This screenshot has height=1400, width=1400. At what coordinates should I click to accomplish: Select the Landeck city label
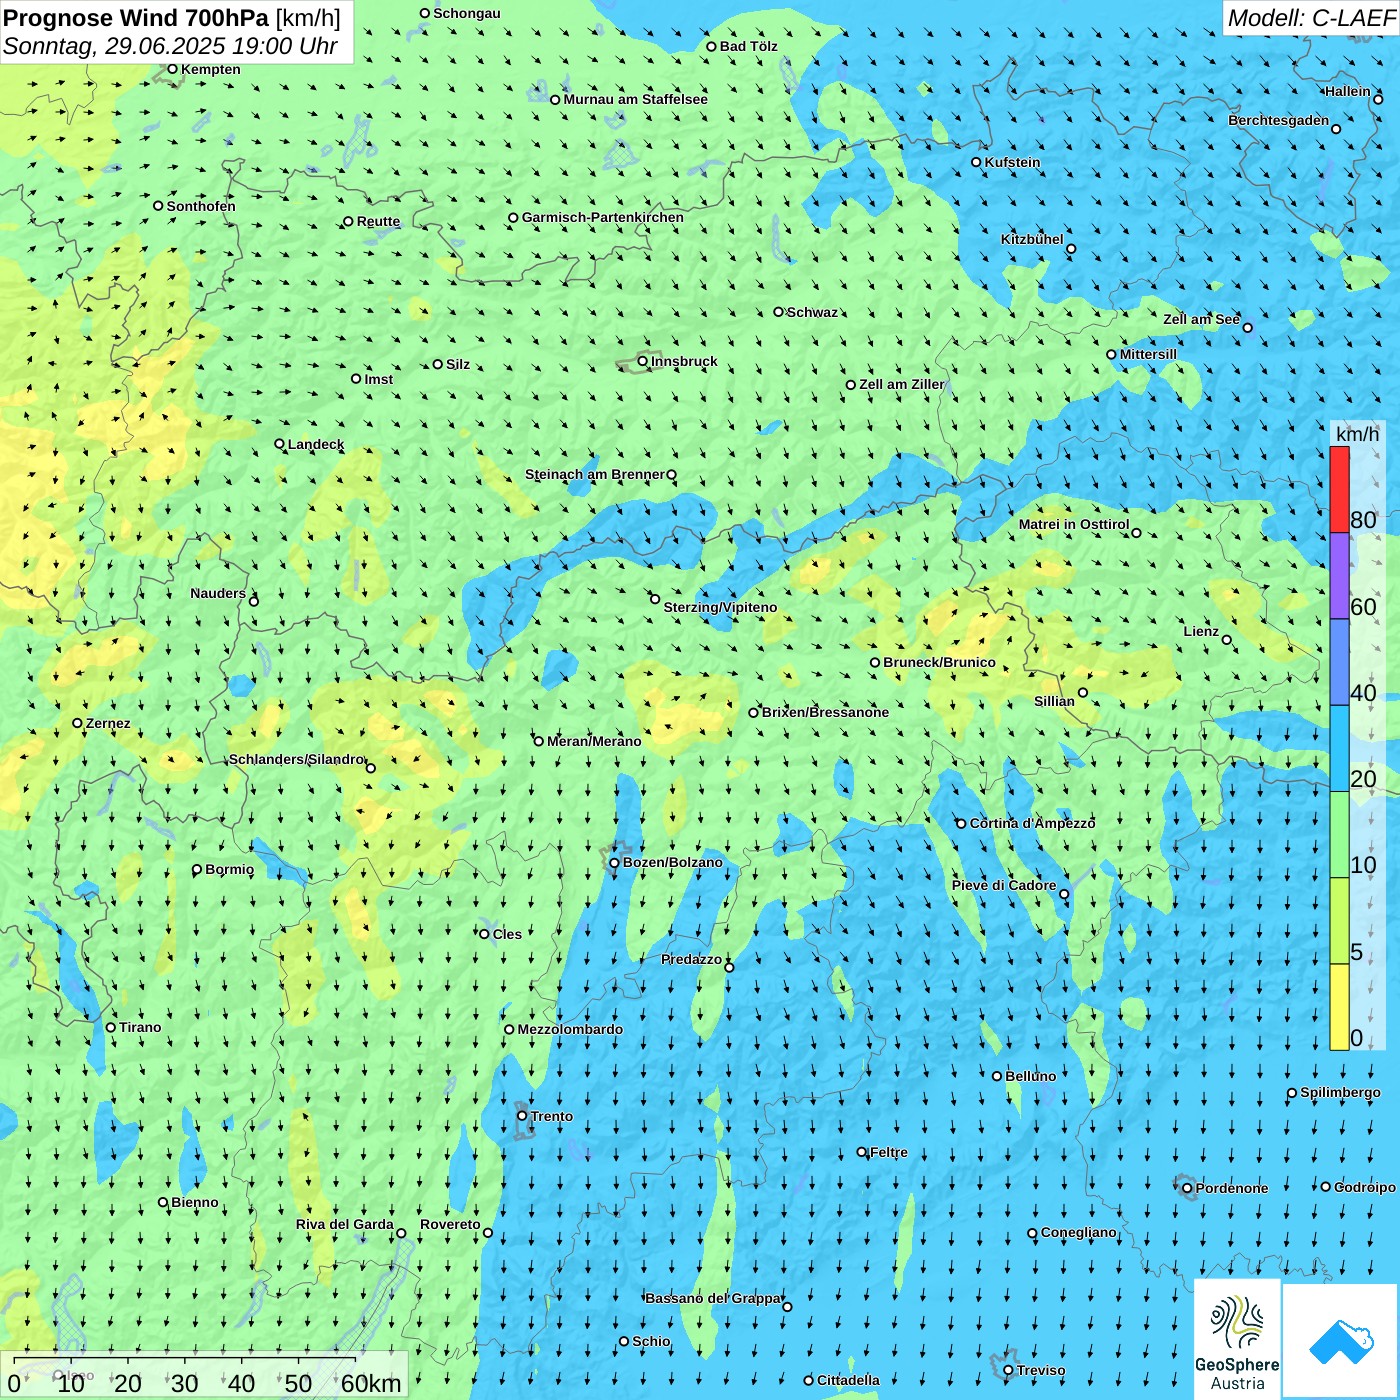pos(316,444)
